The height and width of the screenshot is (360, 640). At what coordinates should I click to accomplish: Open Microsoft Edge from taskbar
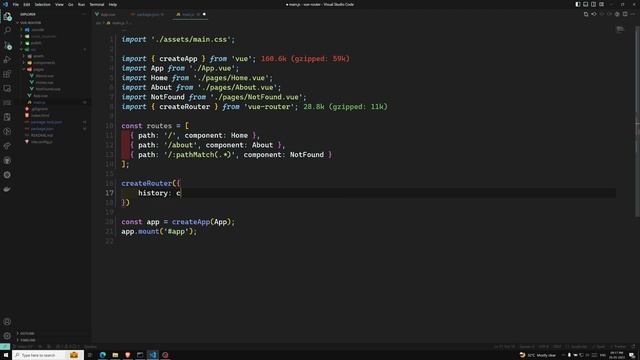point(102,355)
